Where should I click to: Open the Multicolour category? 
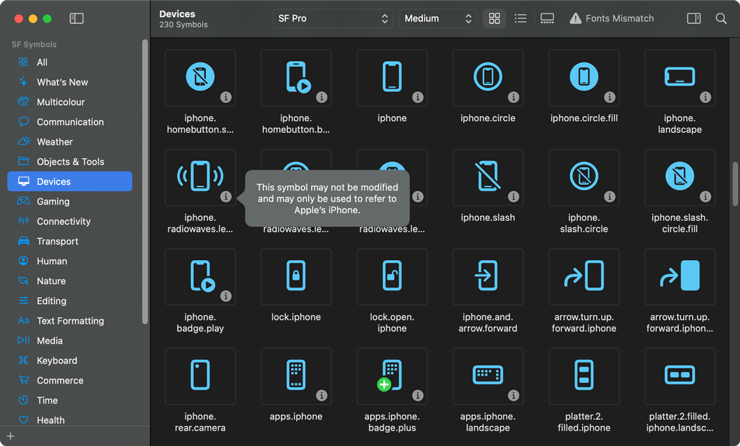click(70, 102)
